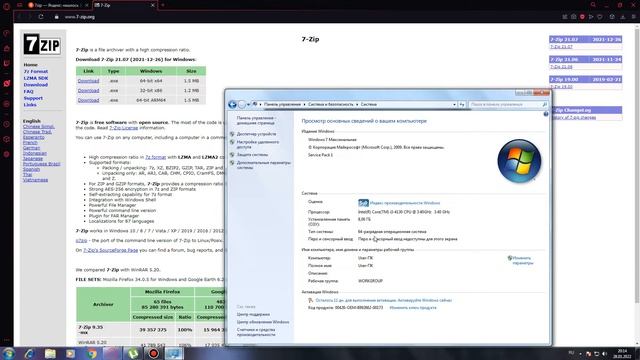This screenshot has width=640, height=360.
Task: Expand the control panel address bar dropdown
Action: [x=454, y=104]
